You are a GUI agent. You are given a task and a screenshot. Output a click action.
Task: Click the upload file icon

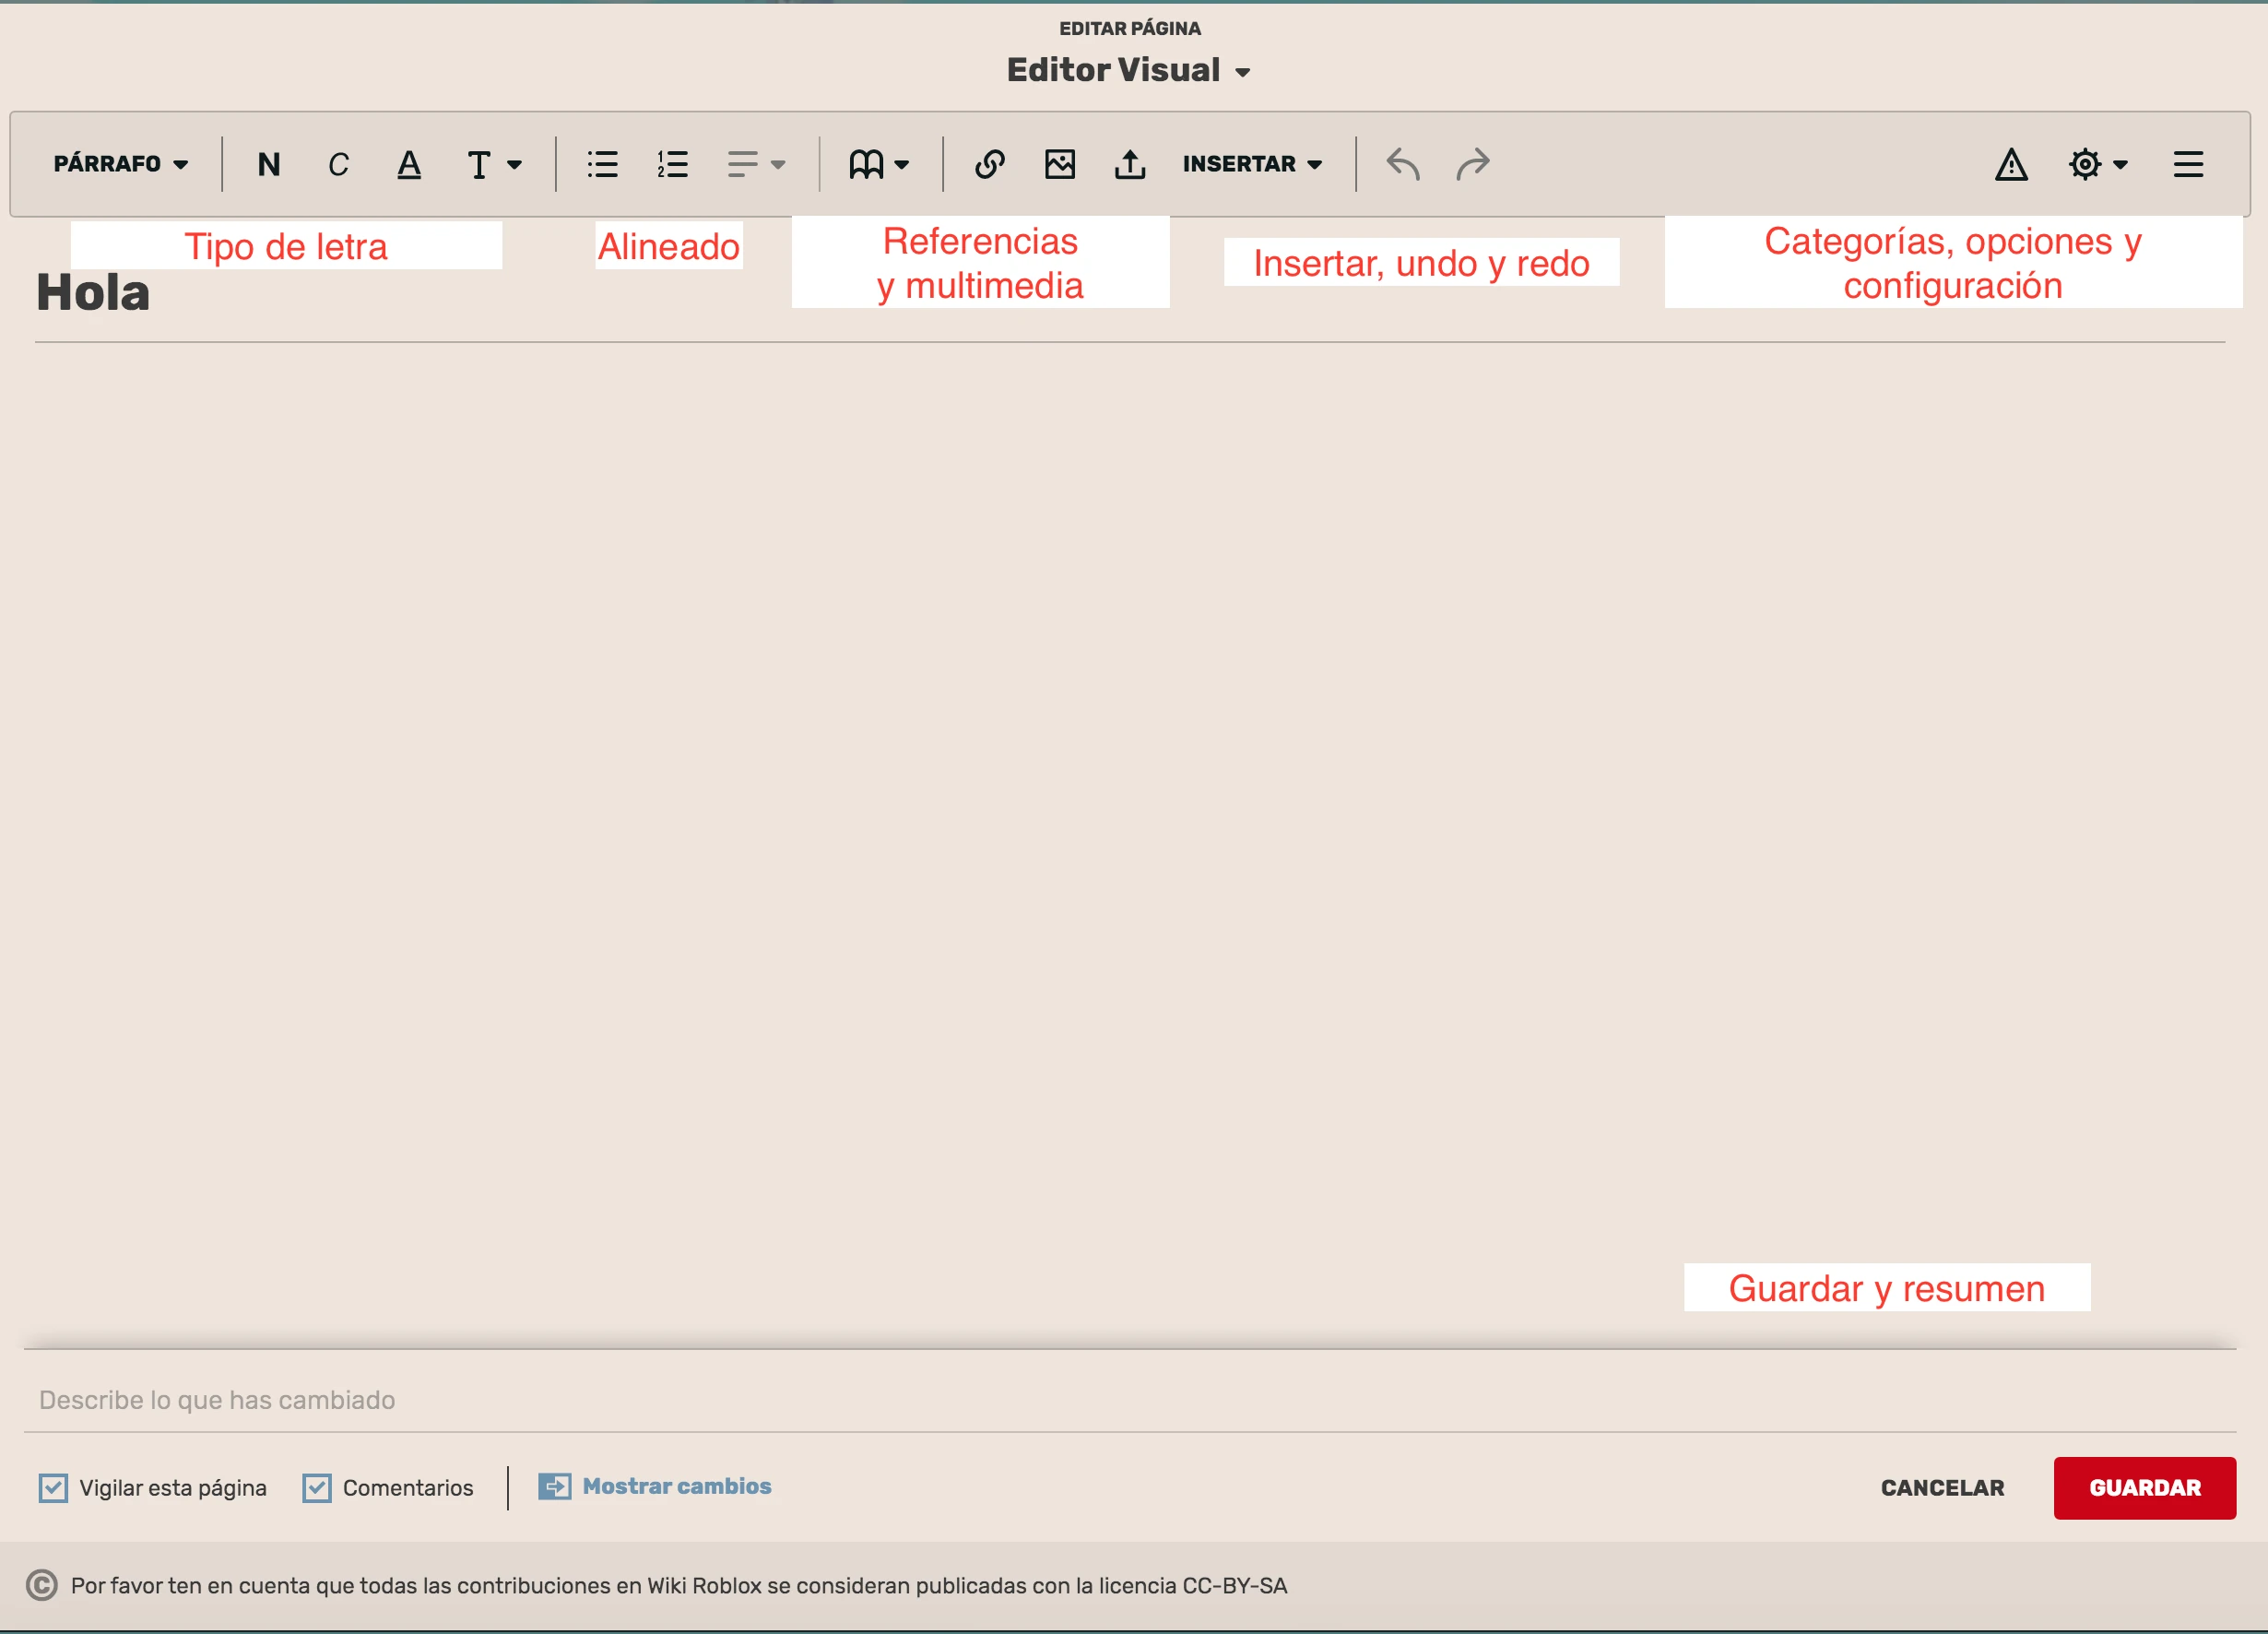[1130, 164]
